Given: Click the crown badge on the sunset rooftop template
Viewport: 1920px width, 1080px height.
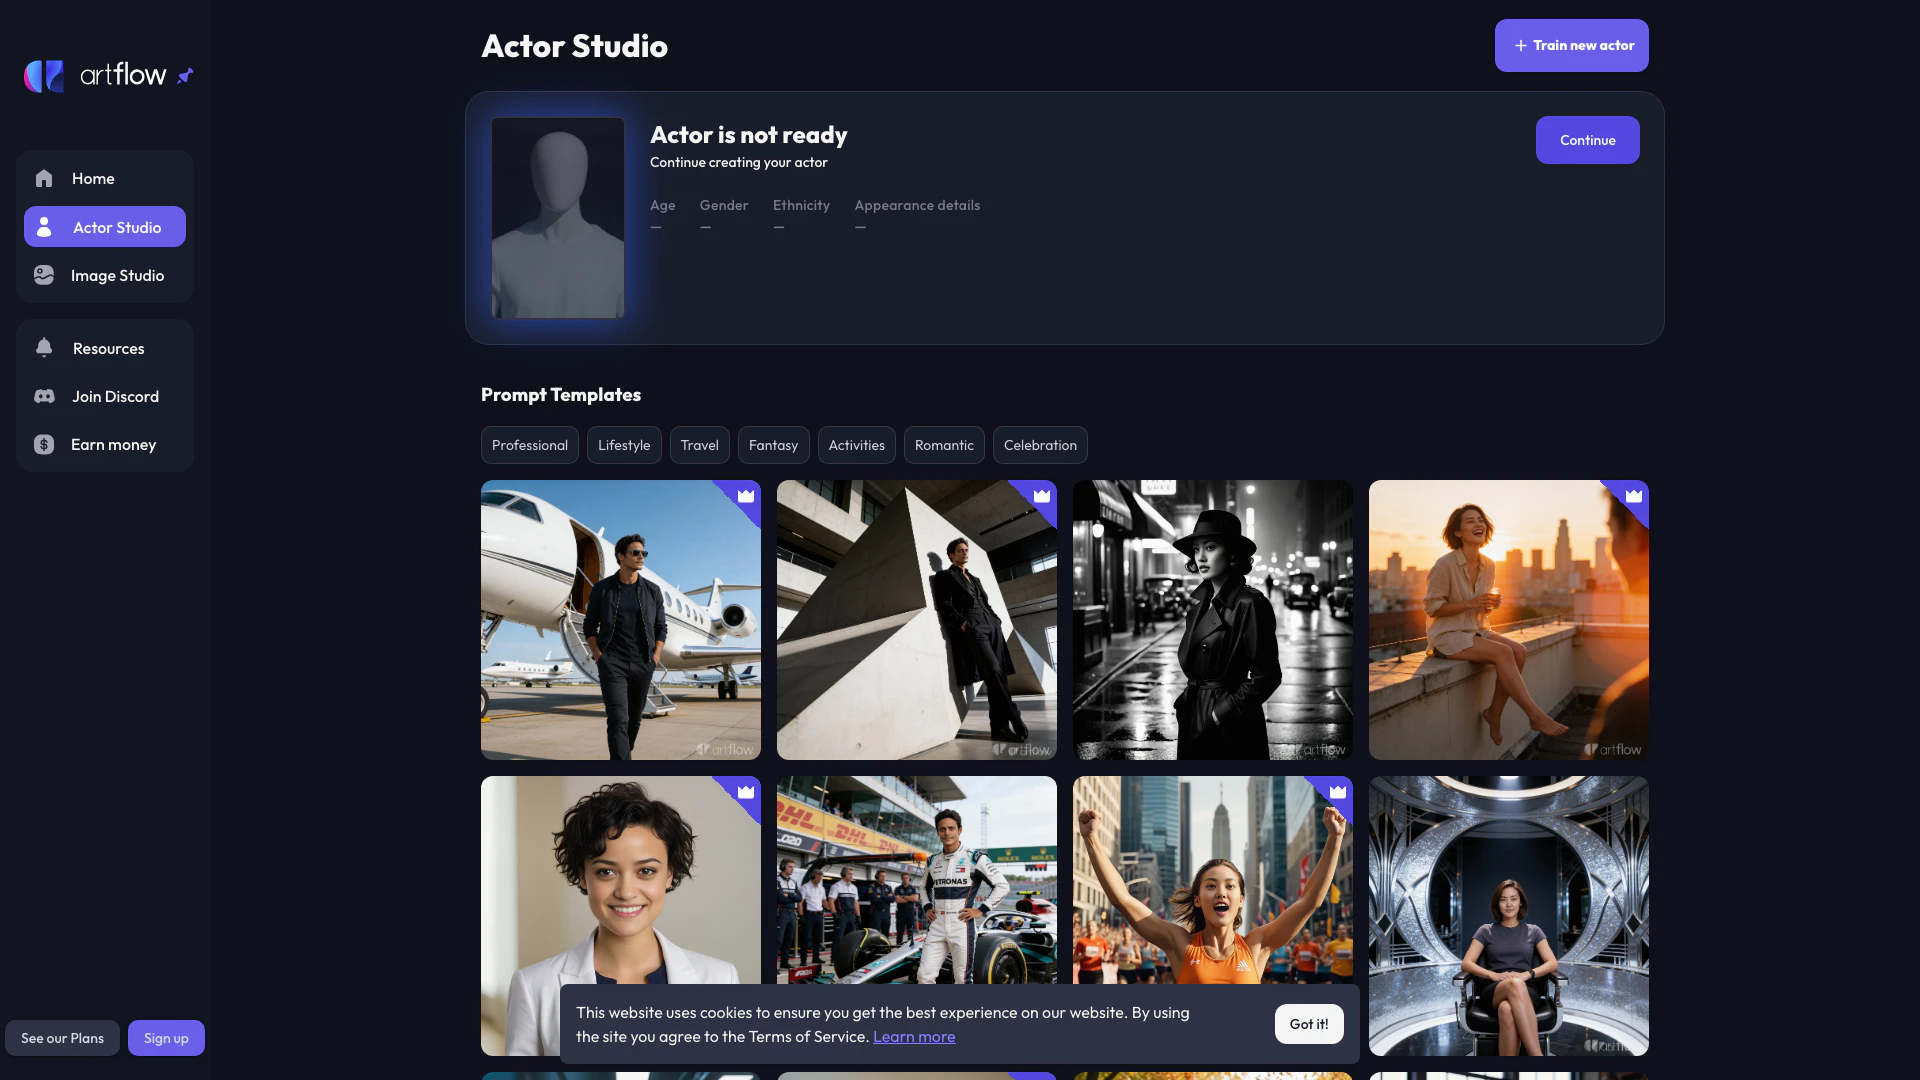Looking at the screenshot, I should coord(1634,496).
